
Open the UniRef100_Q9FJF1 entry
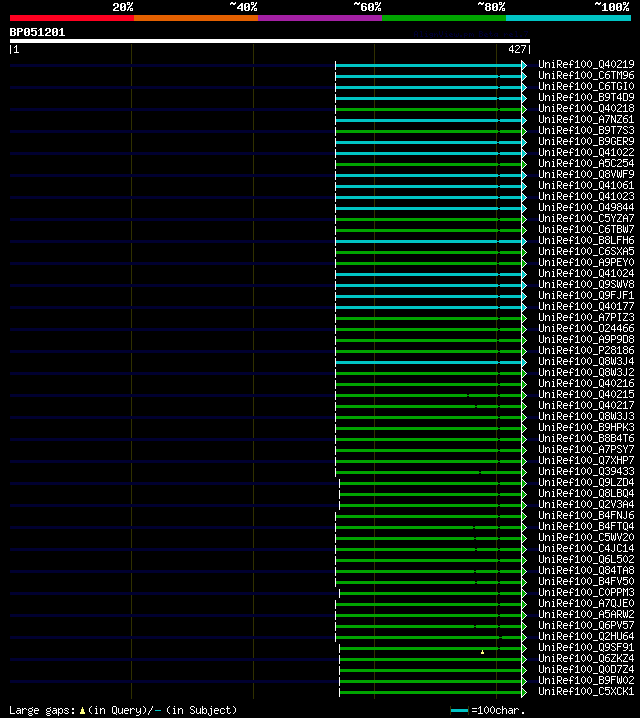point(586,295)
